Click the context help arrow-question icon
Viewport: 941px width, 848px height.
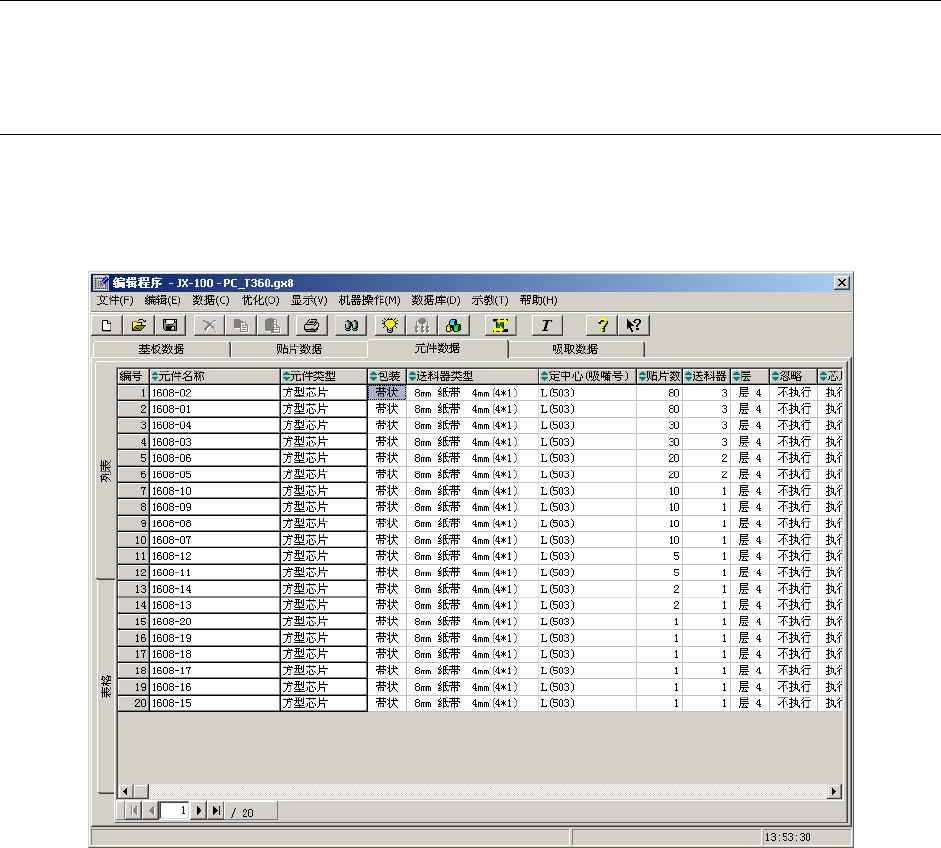point(632,325)
